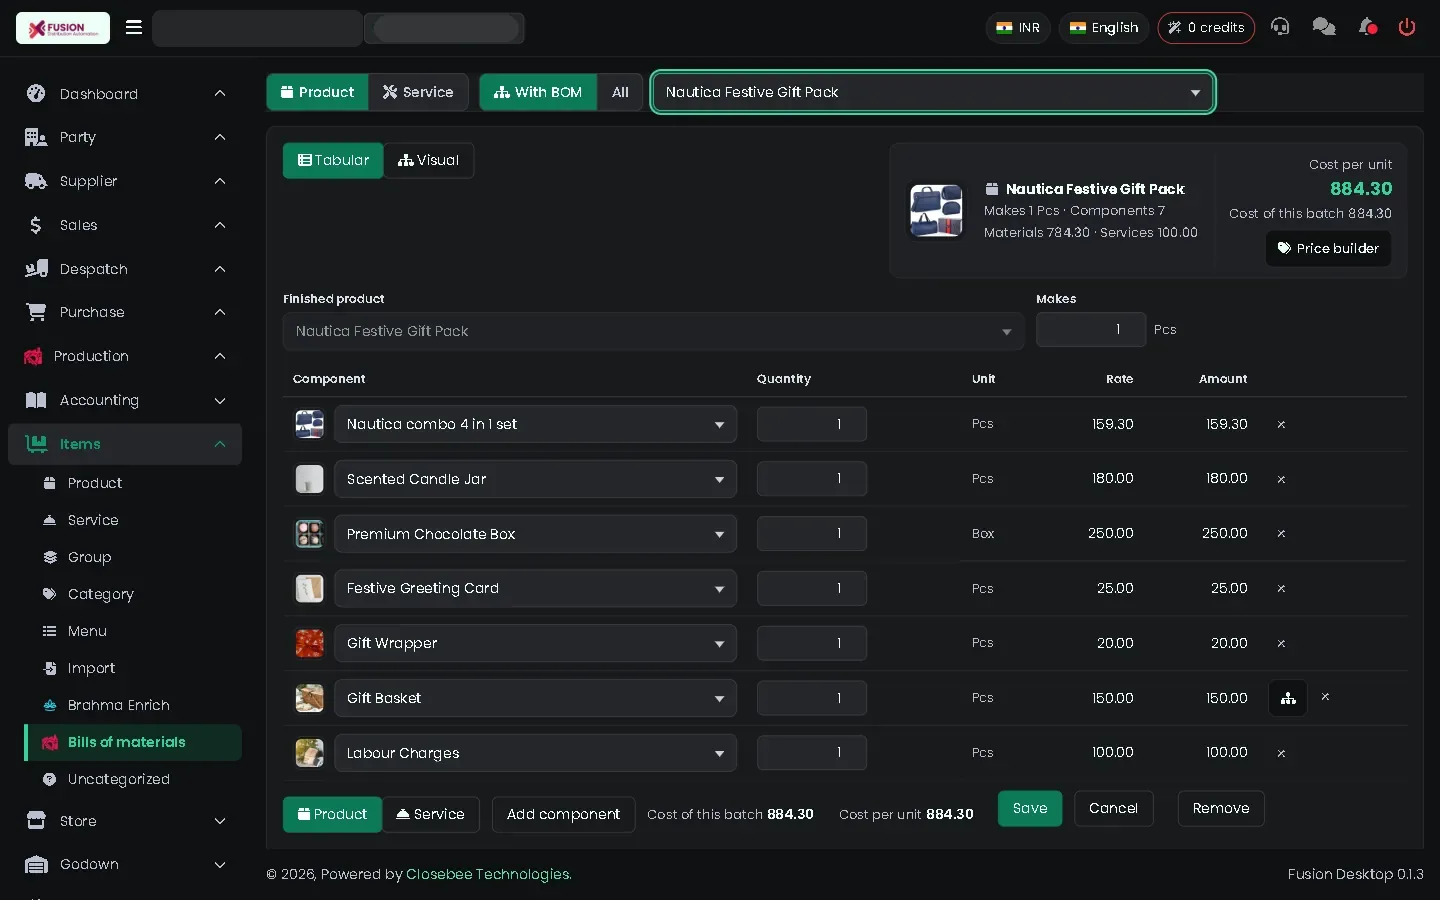1440x900 pixels.
Task: Click the Makes quantity input field
Action: tap(1091, 329)
